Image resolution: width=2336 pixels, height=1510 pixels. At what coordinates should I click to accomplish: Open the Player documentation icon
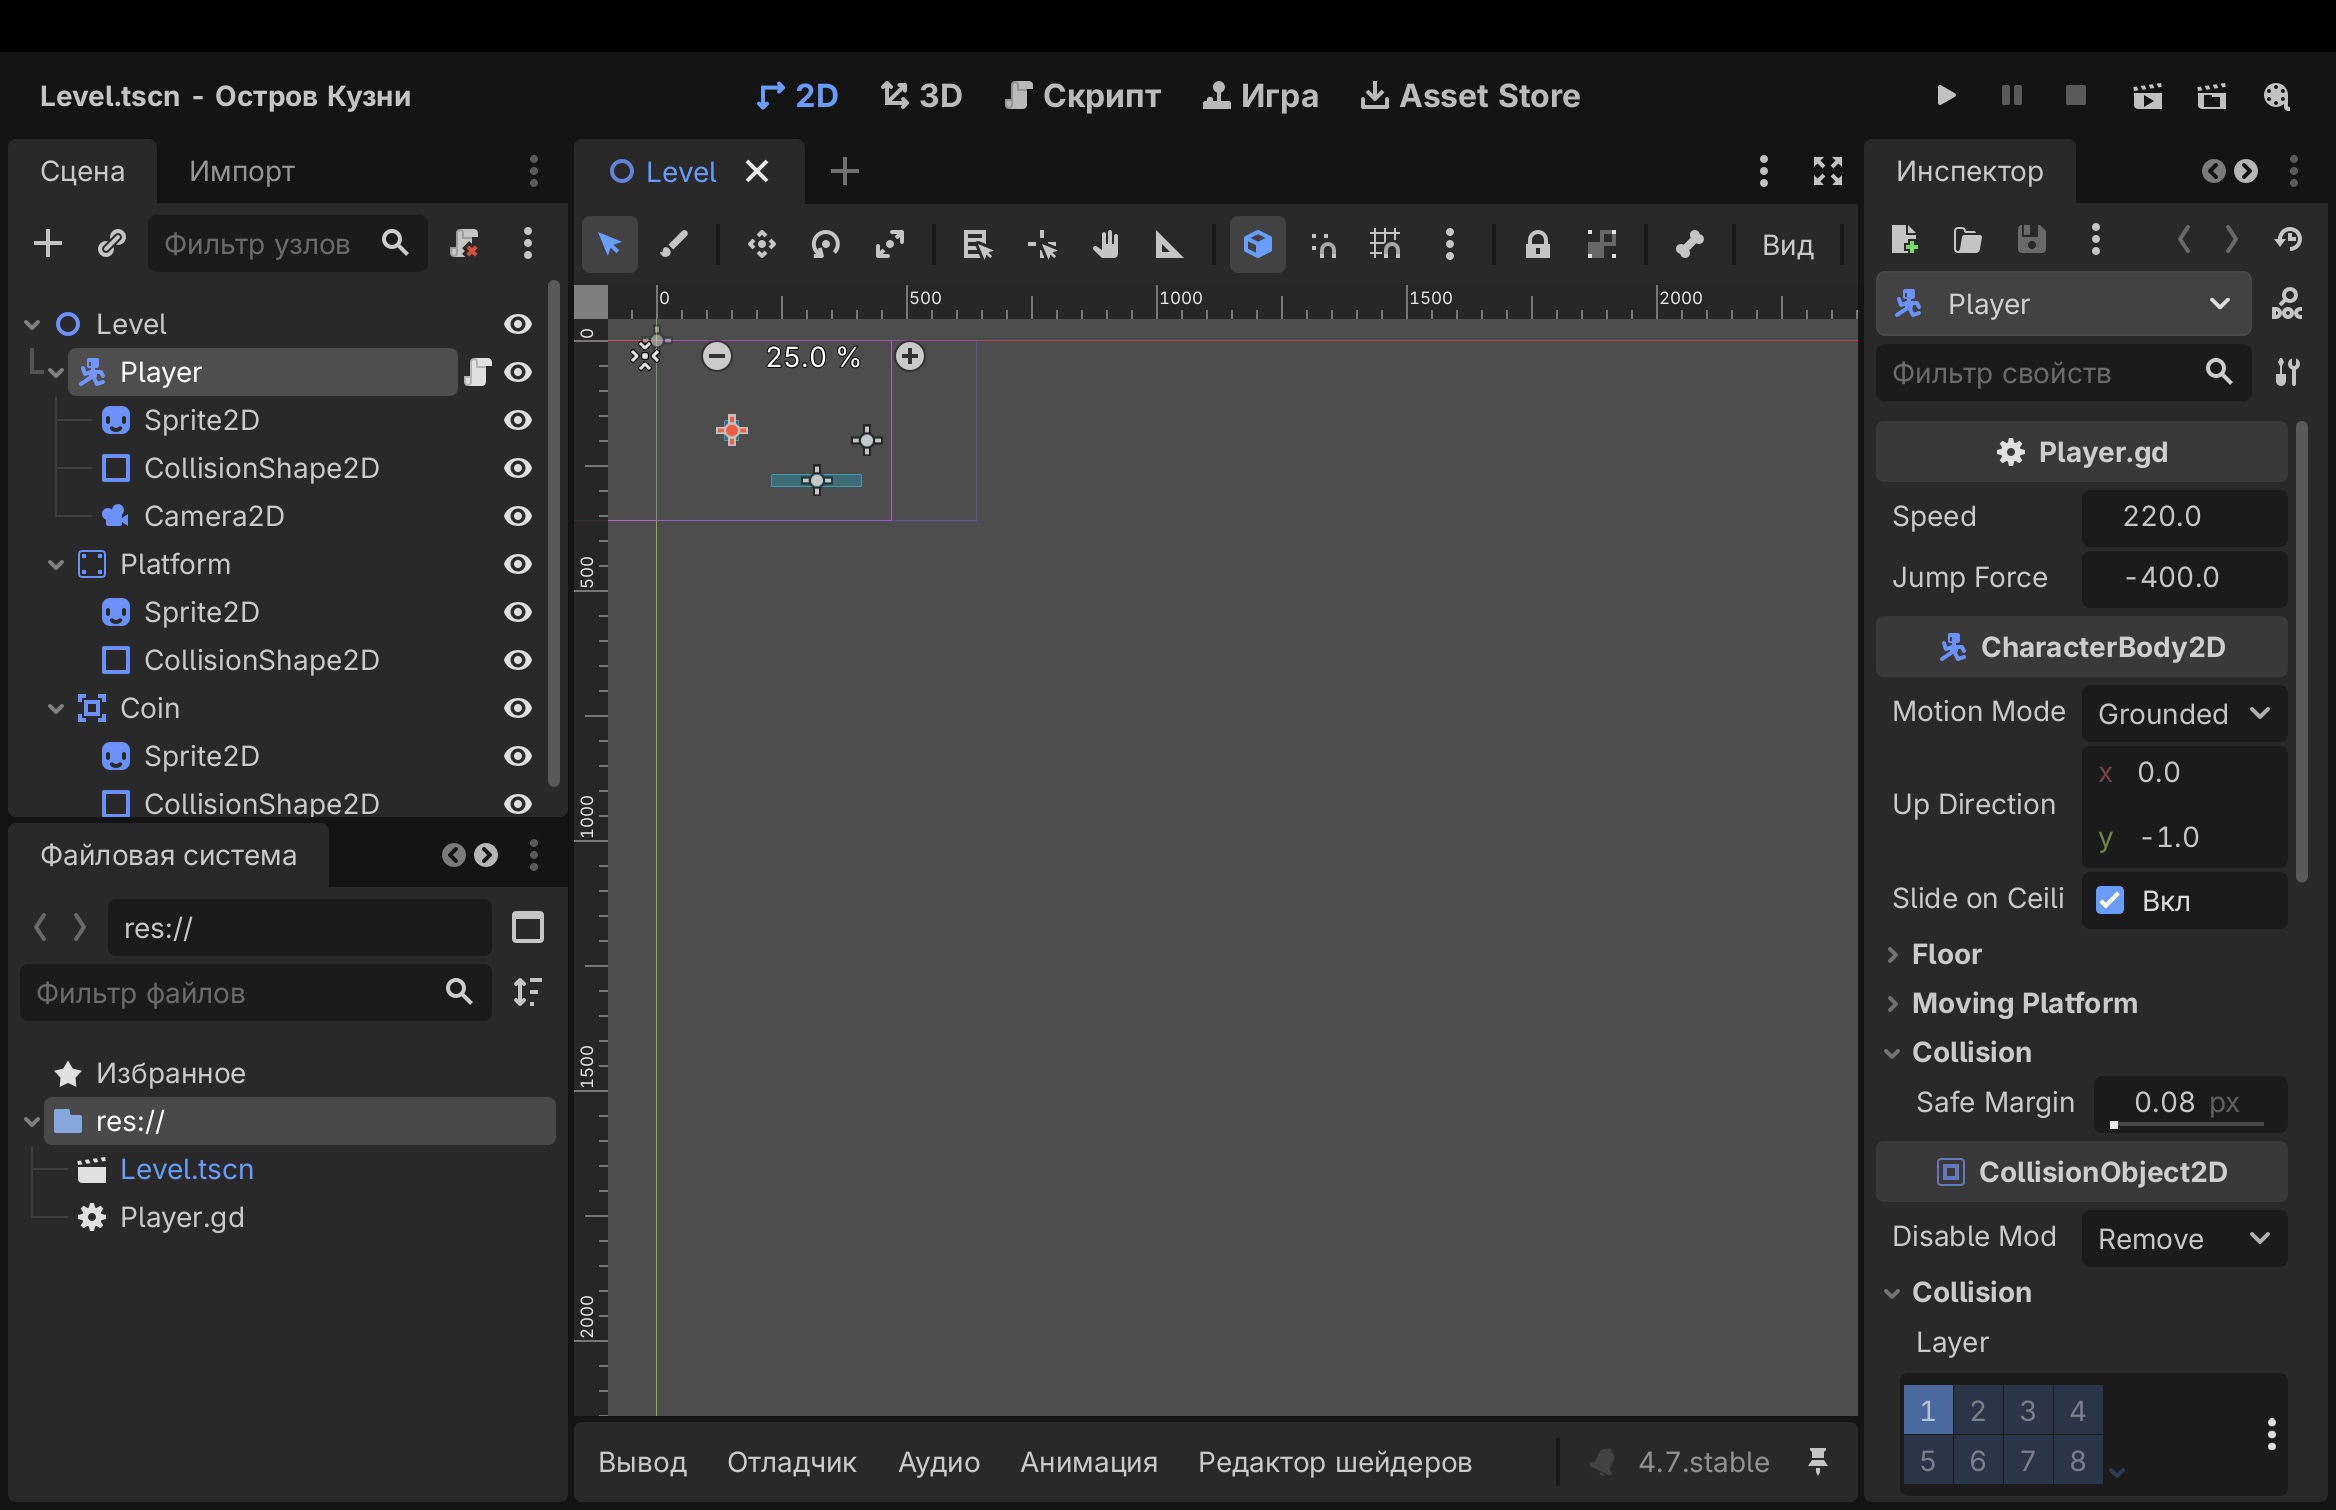[2287, 303]
